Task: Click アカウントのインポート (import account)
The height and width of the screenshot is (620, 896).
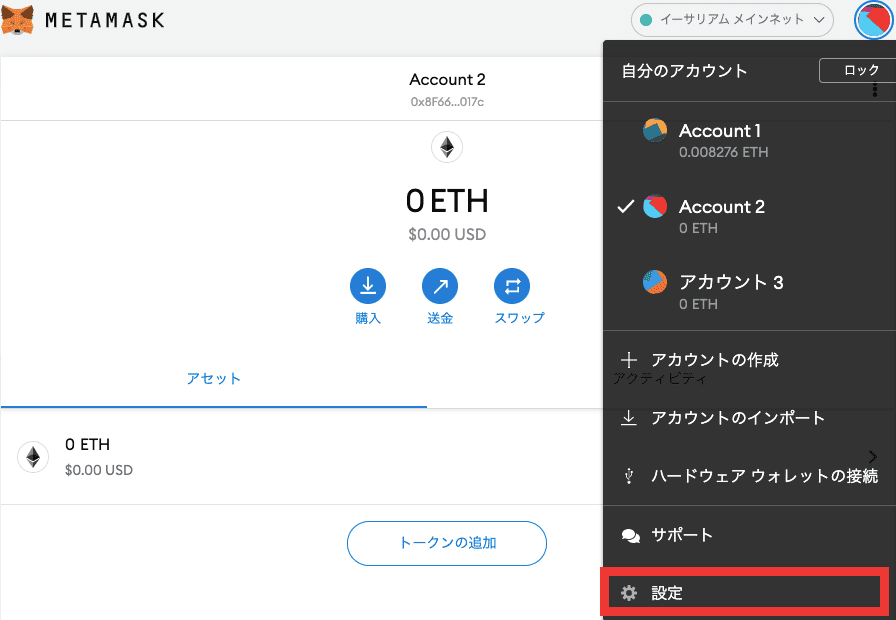Action: [x=750, y=418]
